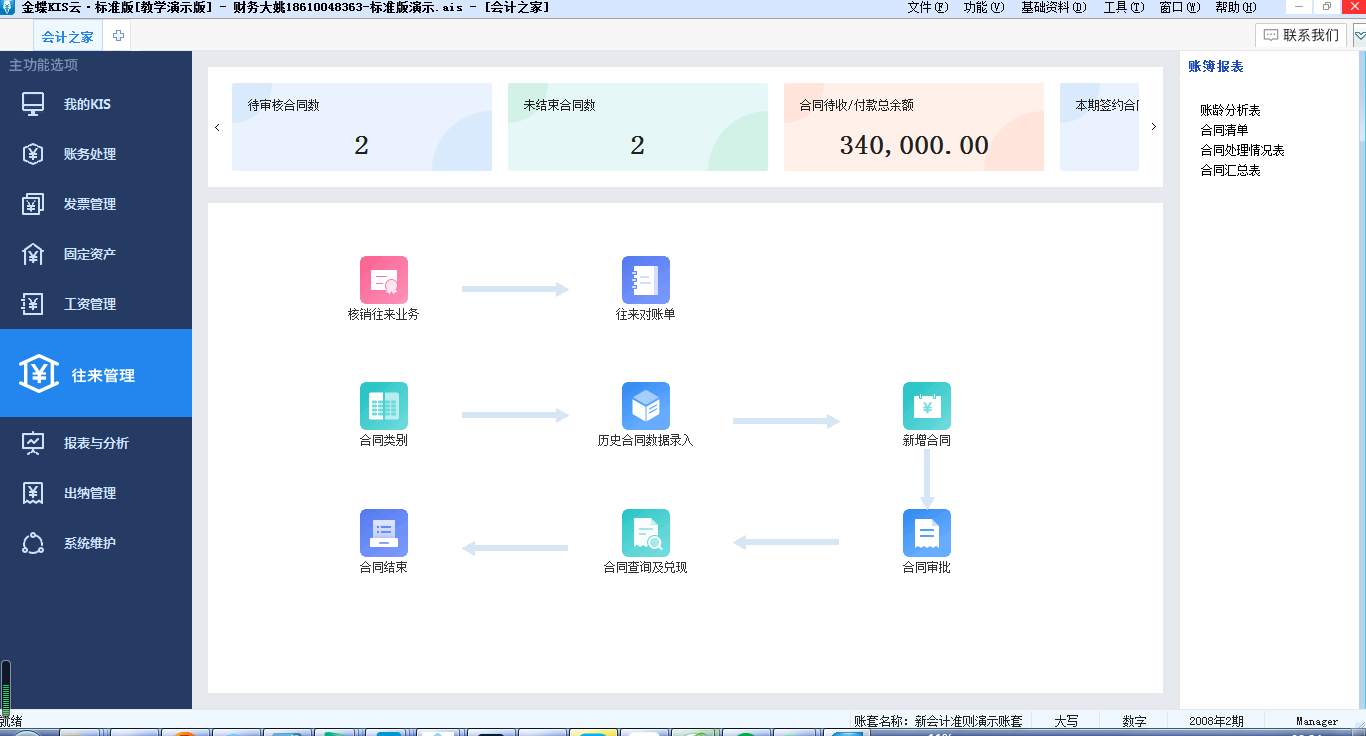Image resolution: width=1366 pixels, height=736 pixels.
Task: Click 出纳管理 receipt sidebar icon
Action: 33,493
